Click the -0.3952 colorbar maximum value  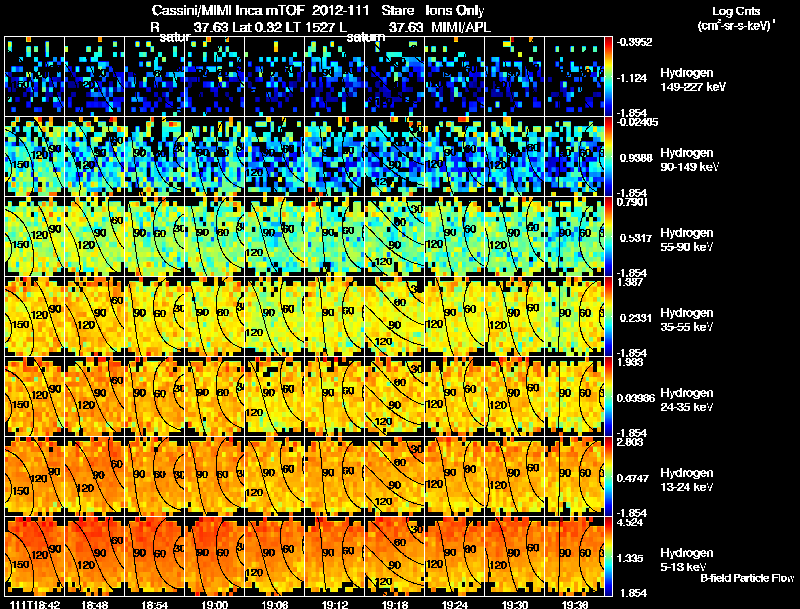pos(634,42)
